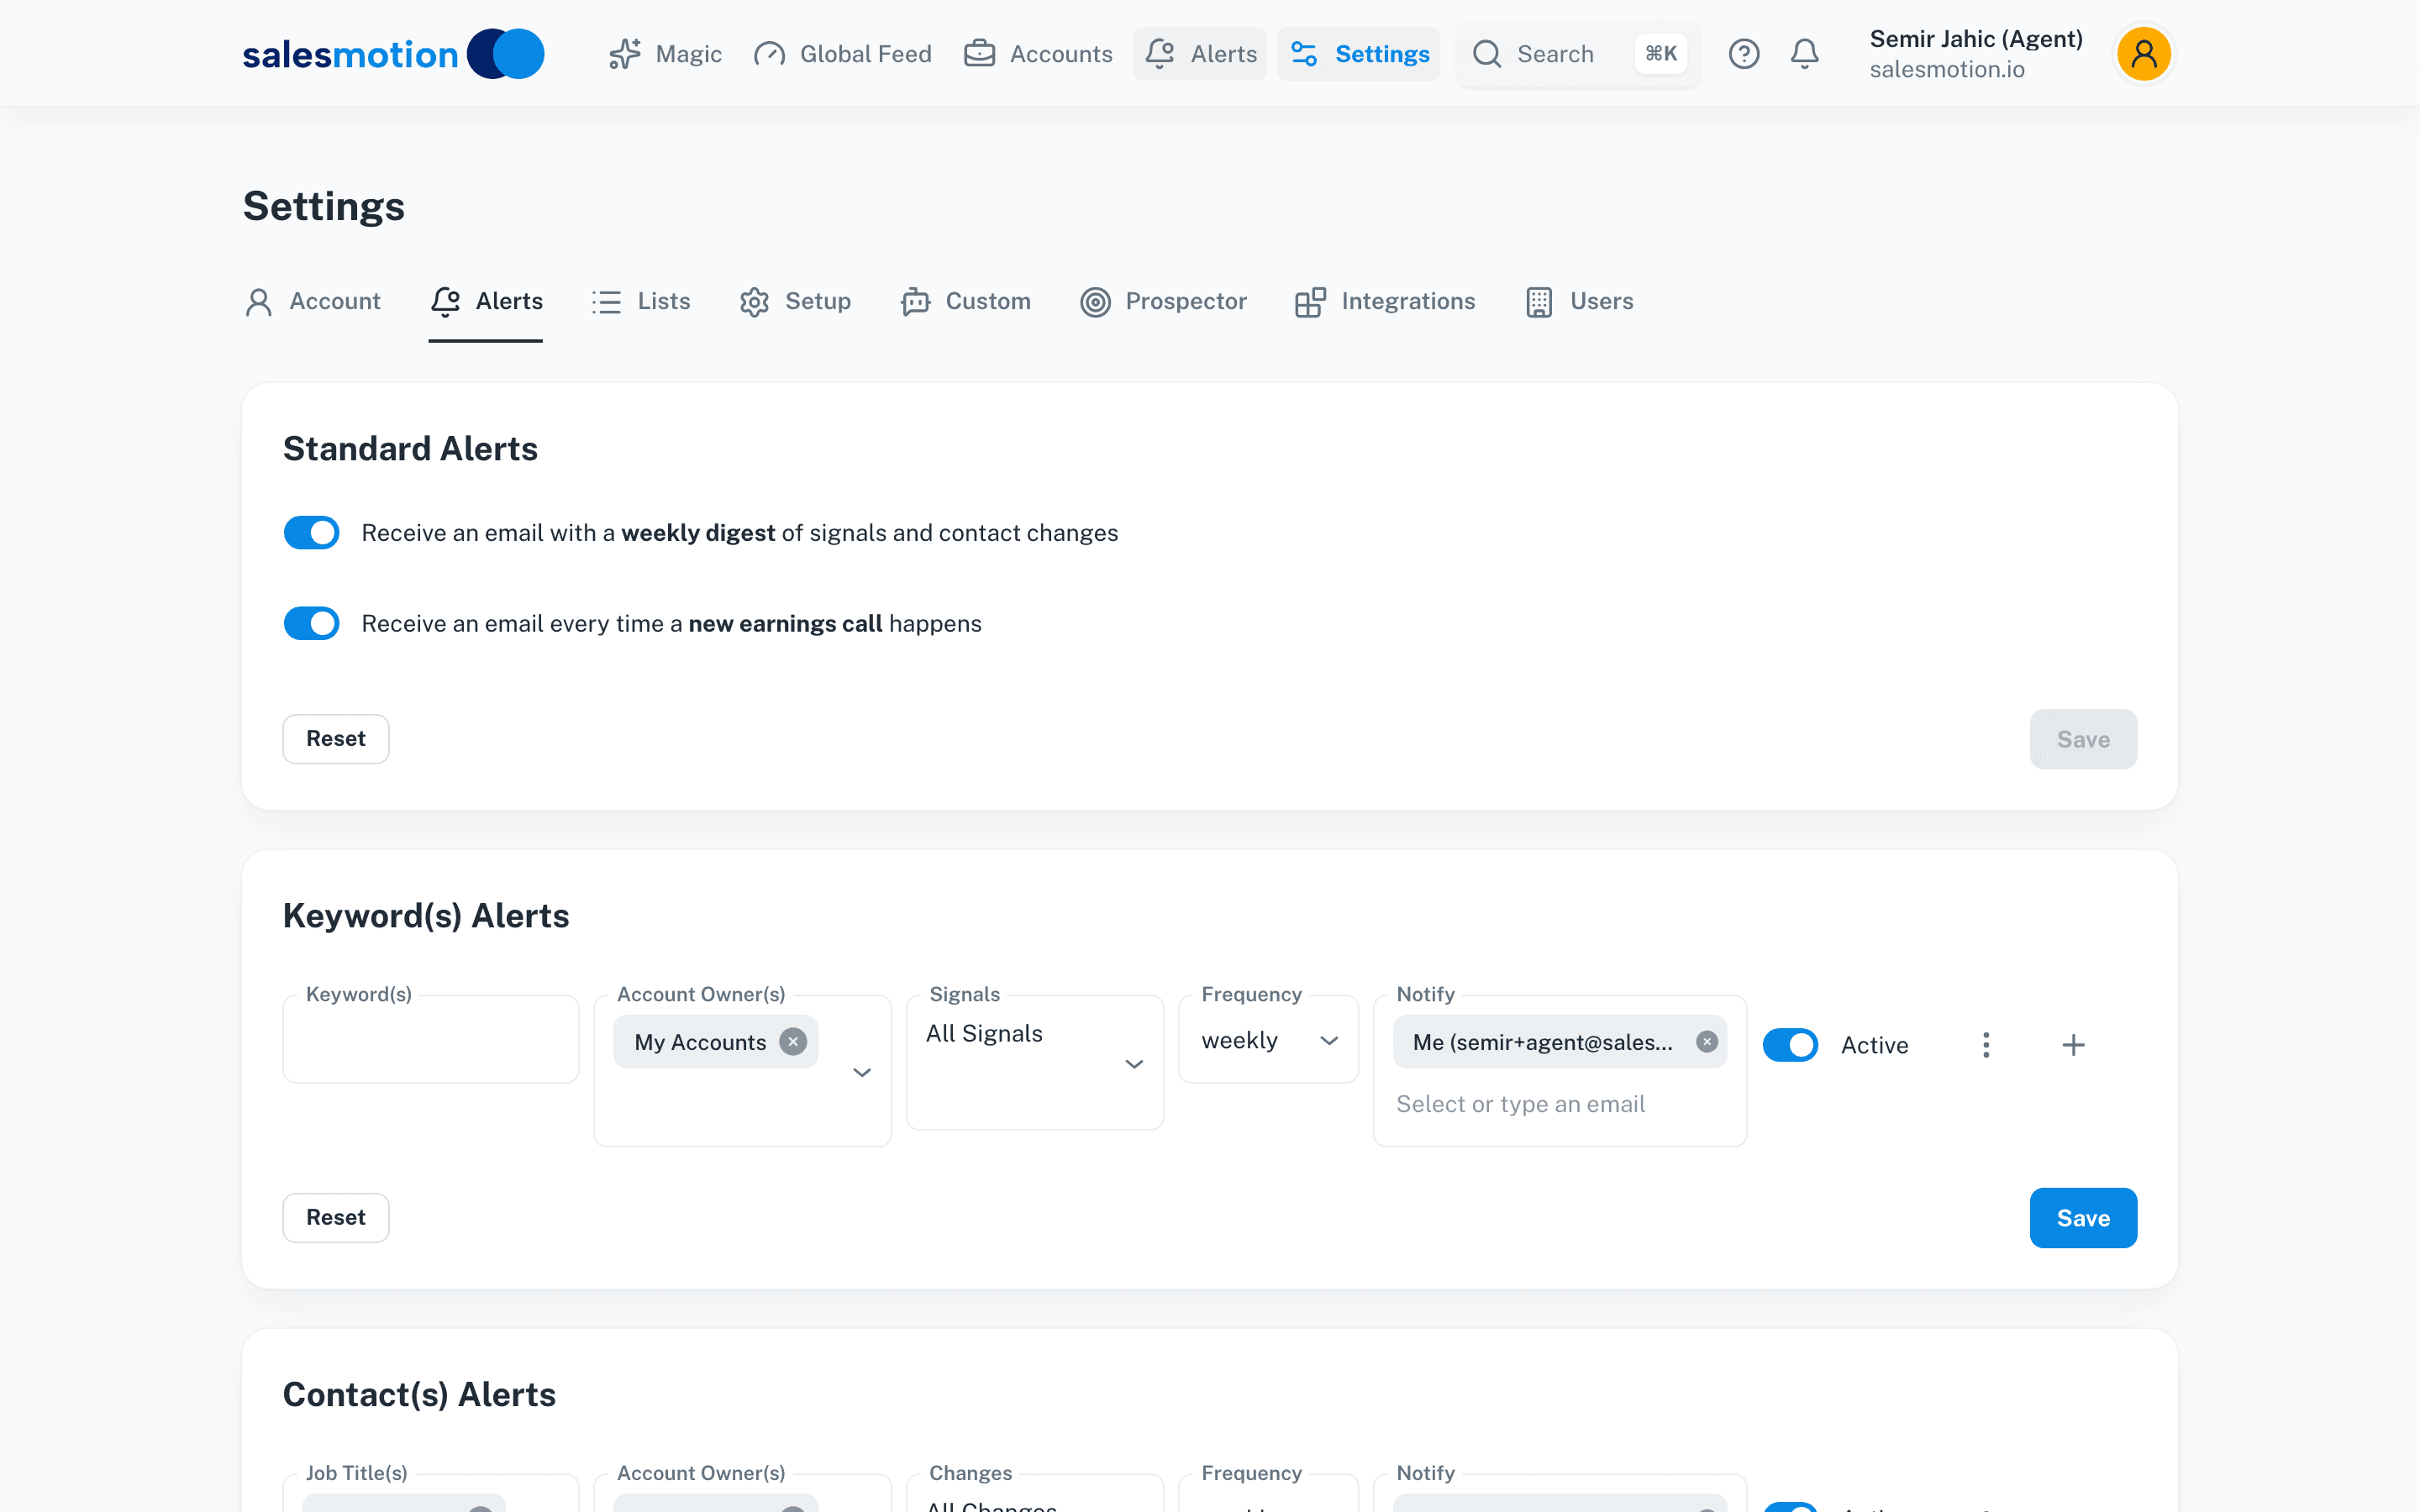
Task: Click the Standard Alerts heading
Action: (410, 449)
